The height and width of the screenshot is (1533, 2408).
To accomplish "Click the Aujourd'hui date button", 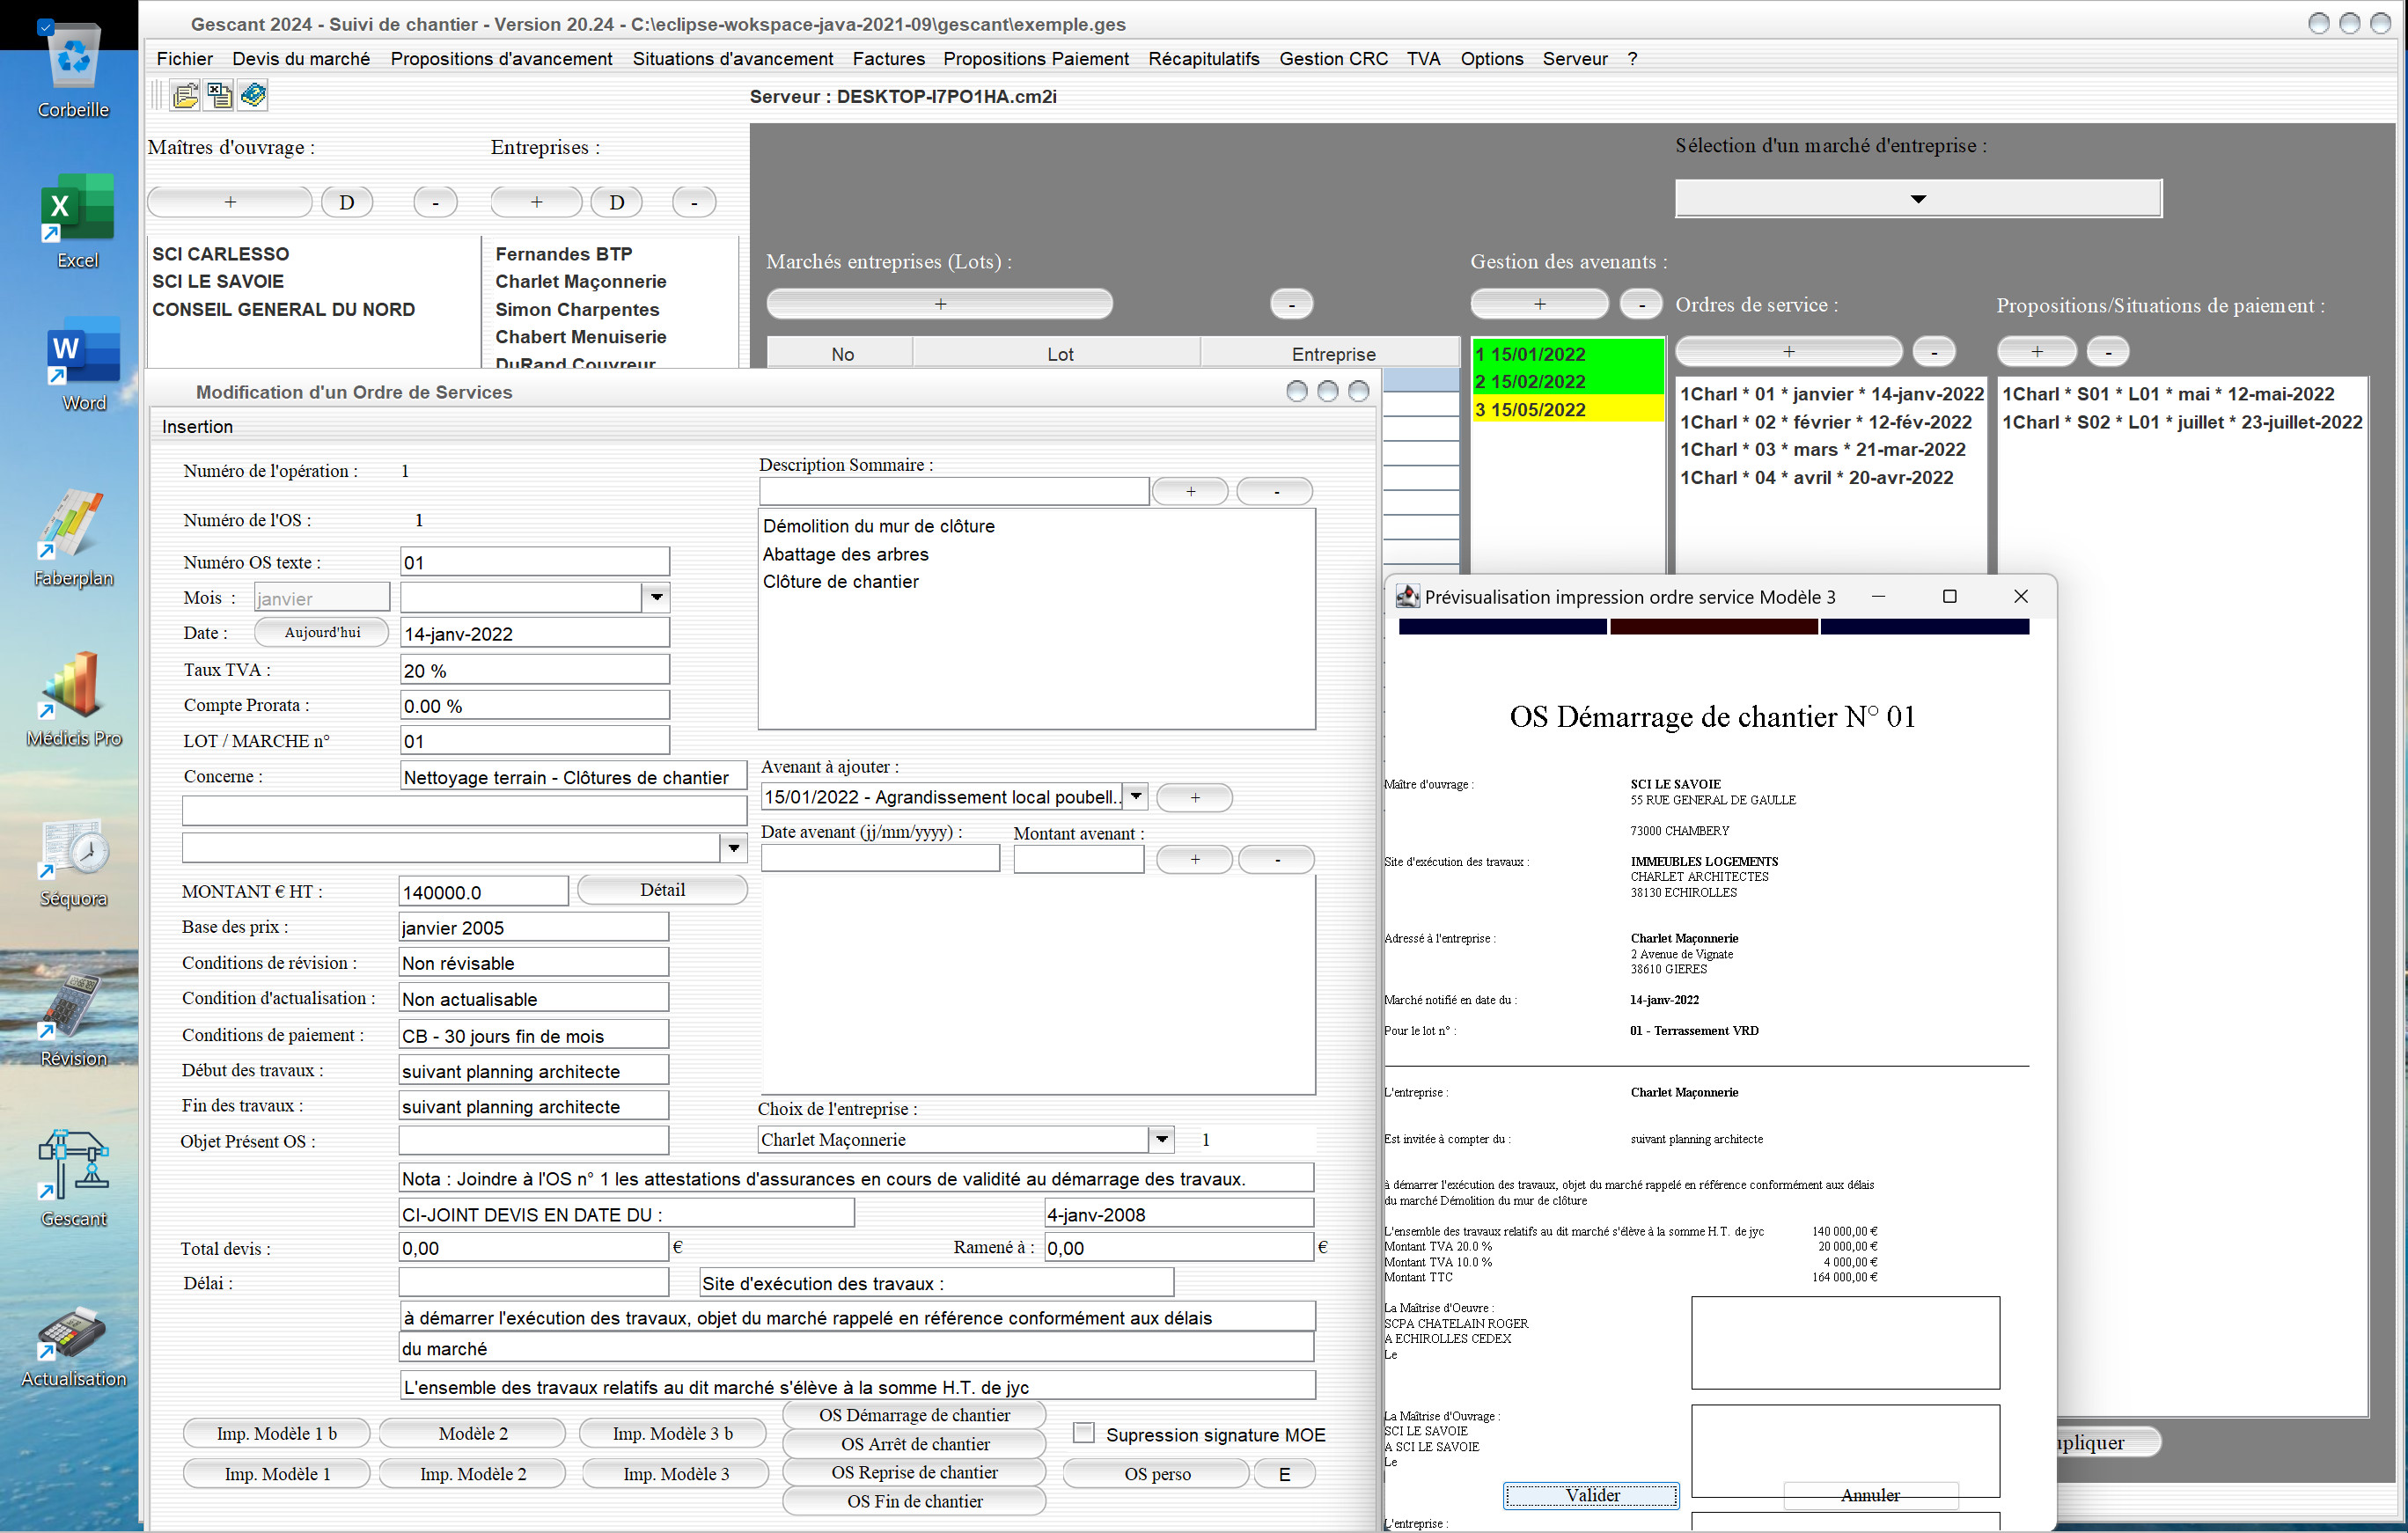I will click(322, 632).
